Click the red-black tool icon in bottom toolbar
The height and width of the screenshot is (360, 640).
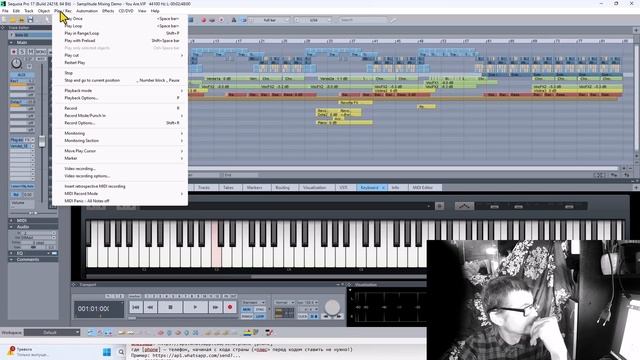point(269,333)
